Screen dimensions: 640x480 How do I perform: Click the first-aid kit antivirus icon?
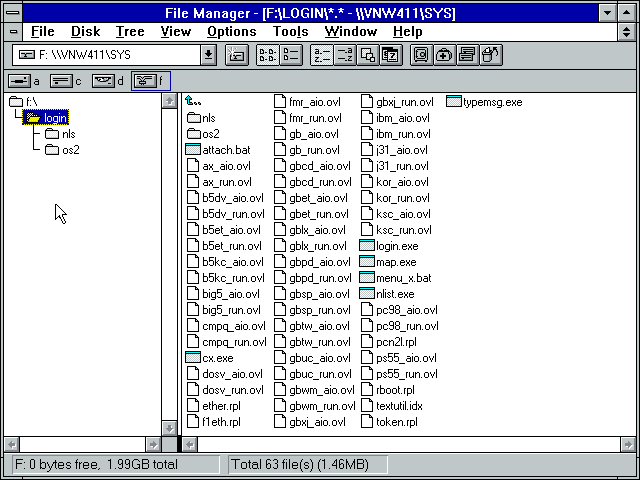tap(445, 55)
